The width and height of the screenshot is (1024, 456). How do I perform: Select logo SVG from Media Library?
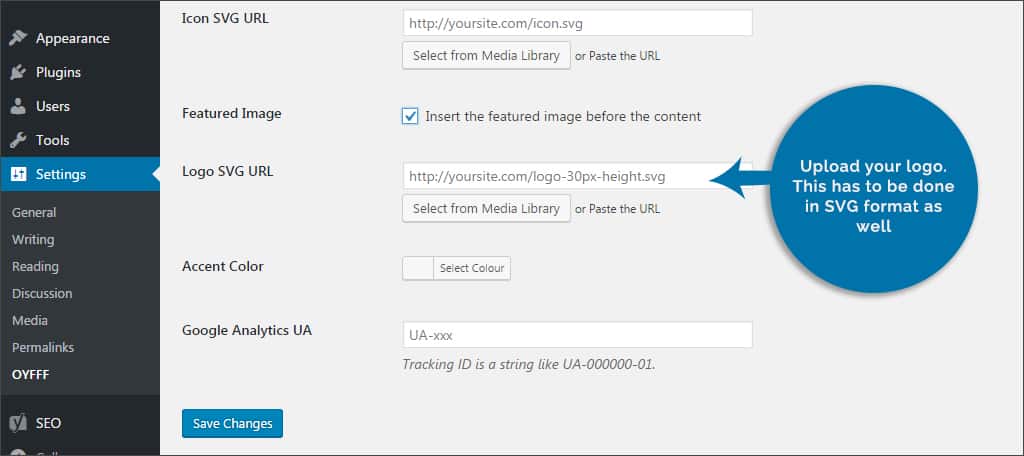pos(486,208)
